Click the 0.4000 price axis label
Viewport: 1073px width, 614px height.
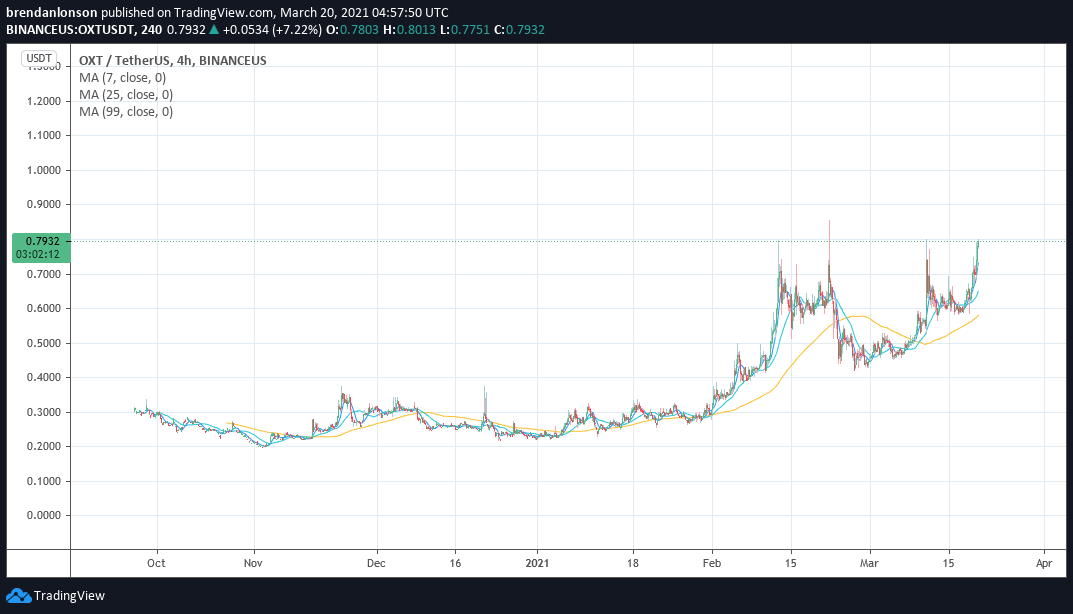click(44, 378)
